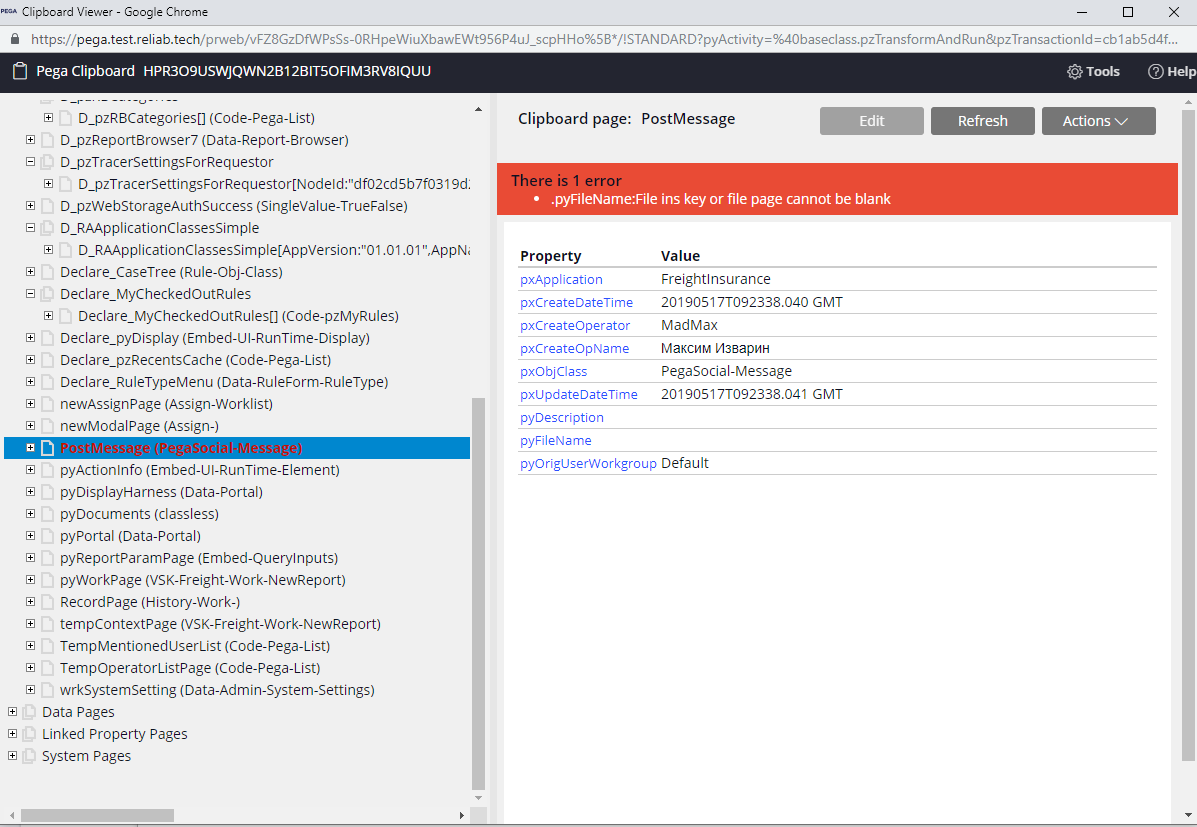The height and width of the screenshot is (827, 1197).
Task: Maximize the Clipboard Viewer Chrome window
Action: 1128,12
